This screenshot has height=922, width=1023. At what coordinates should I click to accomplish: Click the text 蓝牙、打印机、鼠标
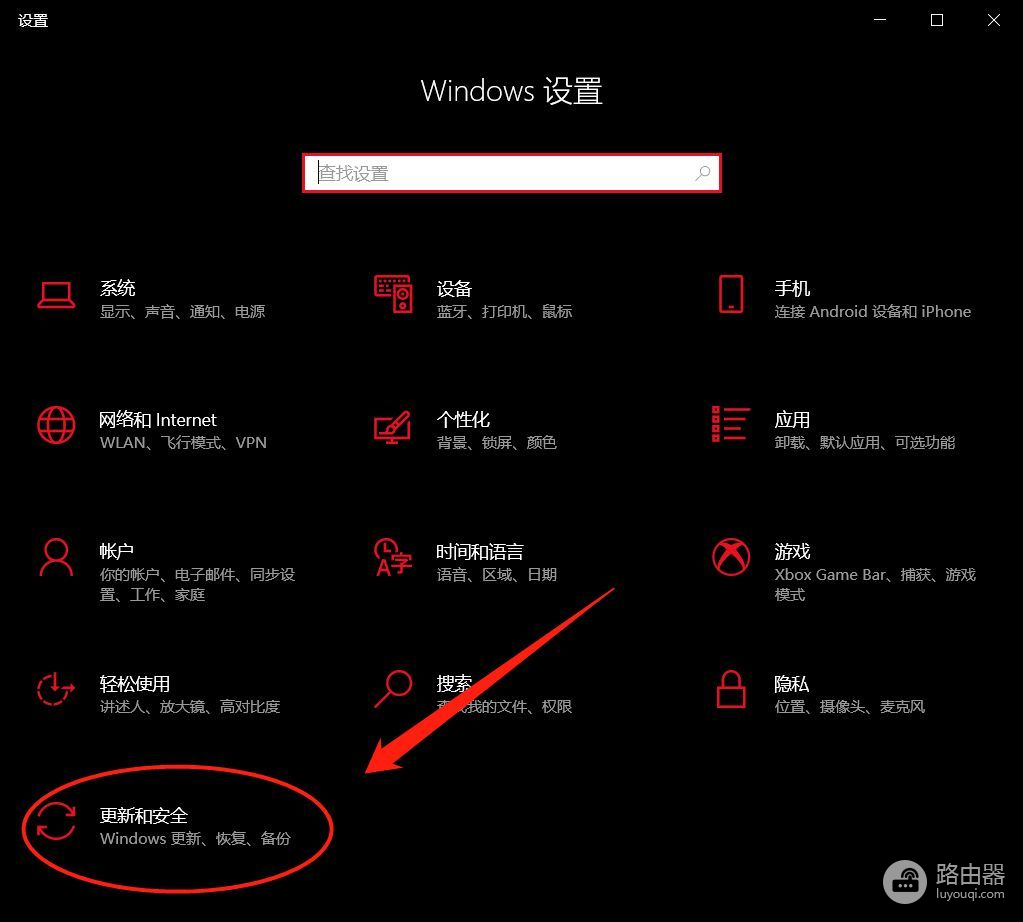click(x=504, y=312)
